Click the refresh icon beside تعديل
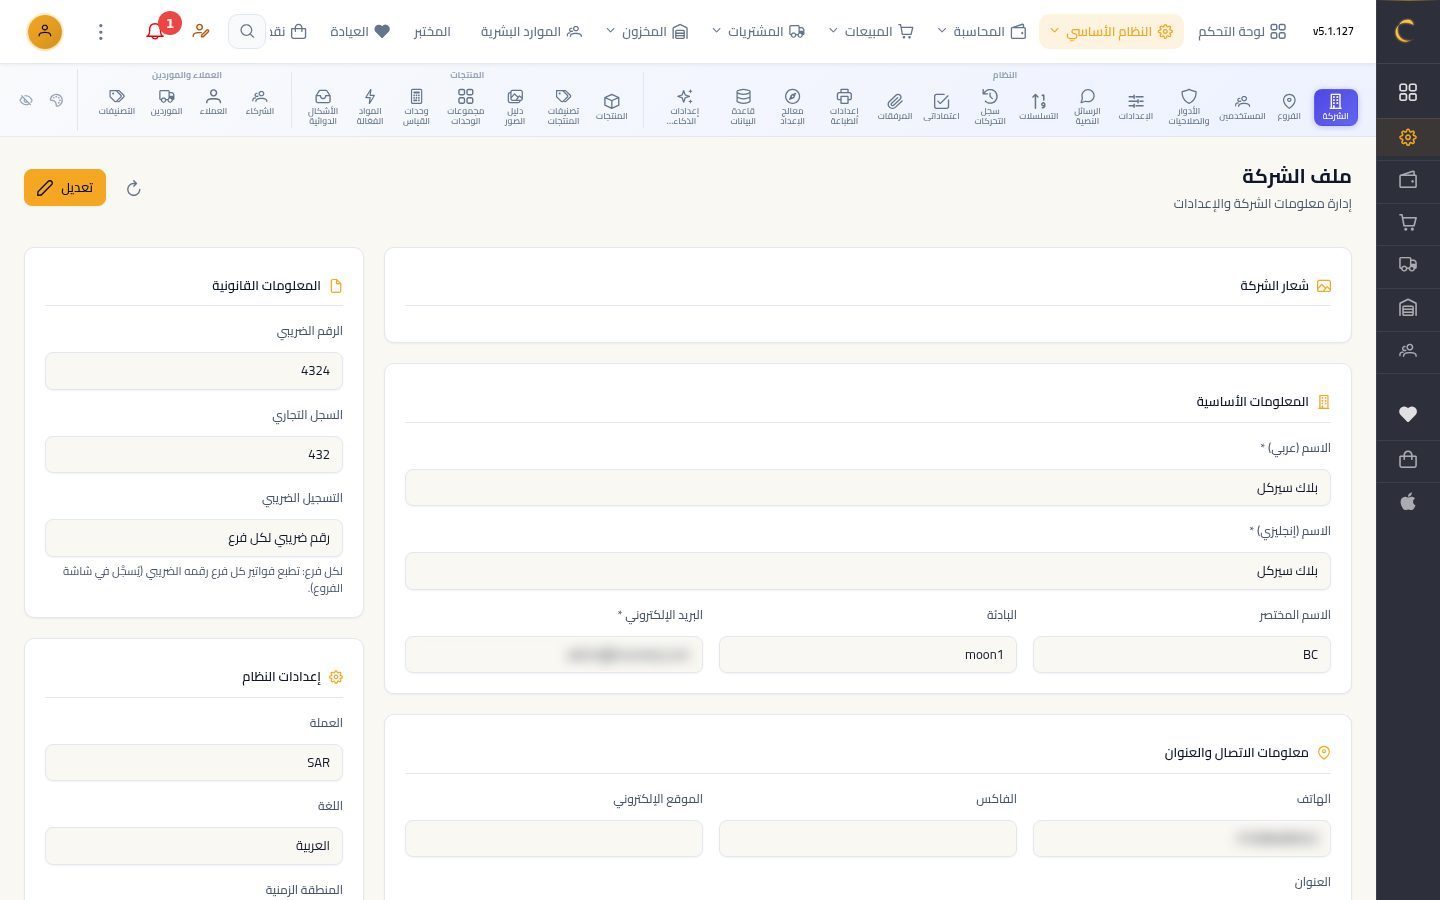This screenshot has width=1440, height=900. pyautogui.click(x=134, y=188)
